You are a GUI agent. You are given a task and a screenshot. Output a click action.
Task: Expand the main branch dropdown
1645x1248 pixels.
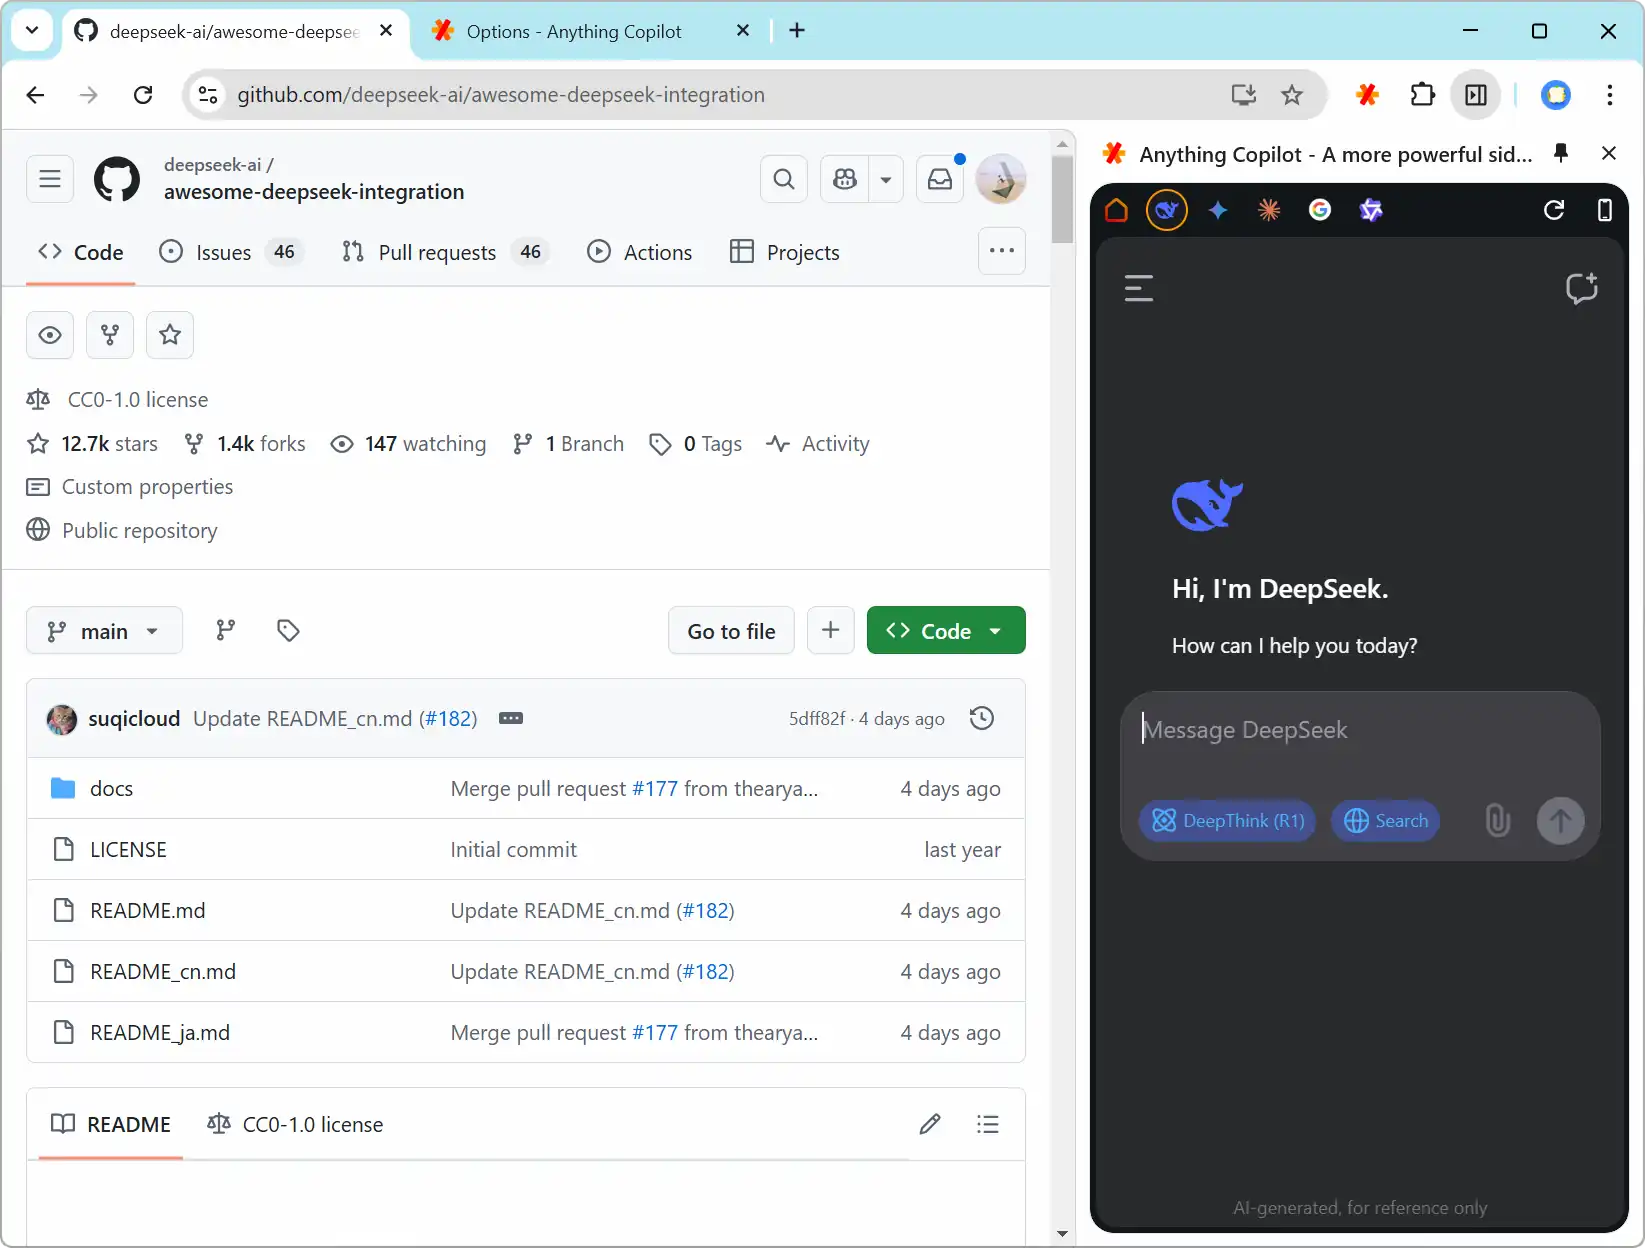click(x=104, y=631)
